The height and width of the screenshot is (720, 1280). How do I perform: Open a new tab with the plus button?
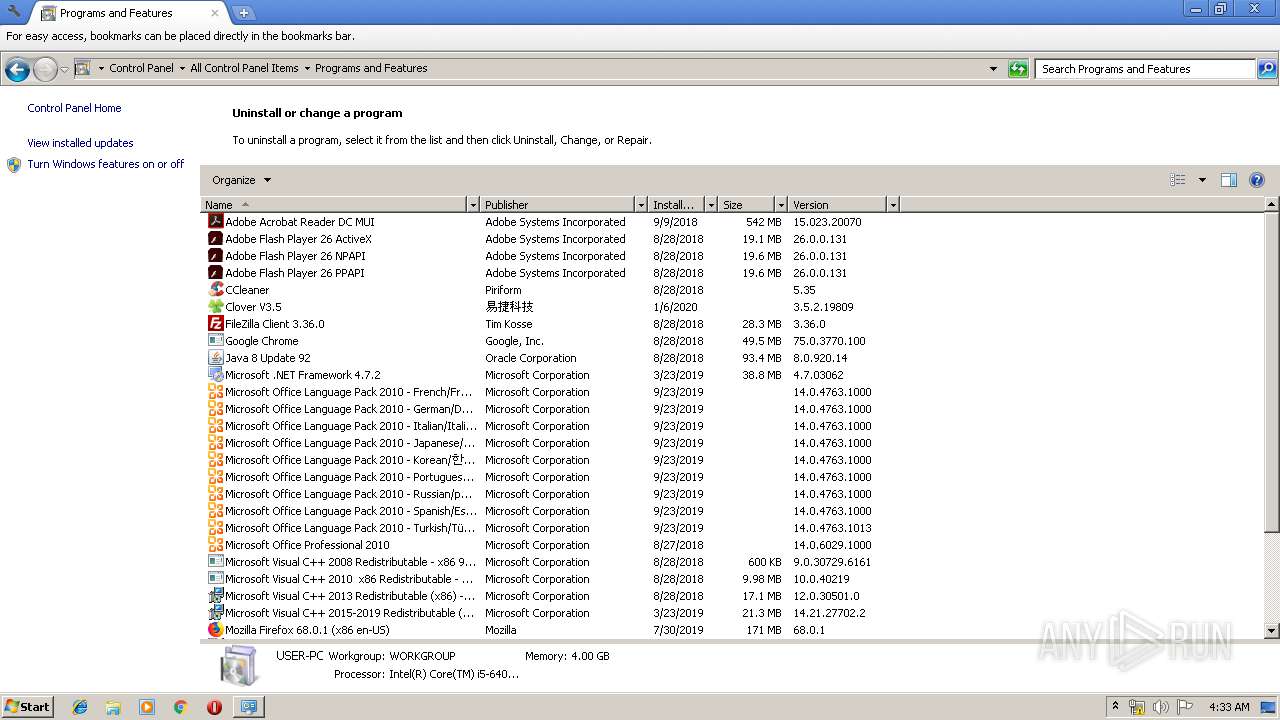tap(243, 13)
